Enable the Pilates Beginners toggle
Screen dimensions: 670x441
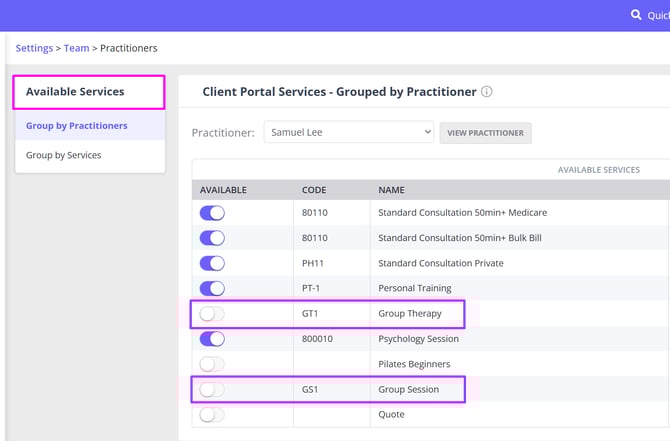[x=212, y=364]
